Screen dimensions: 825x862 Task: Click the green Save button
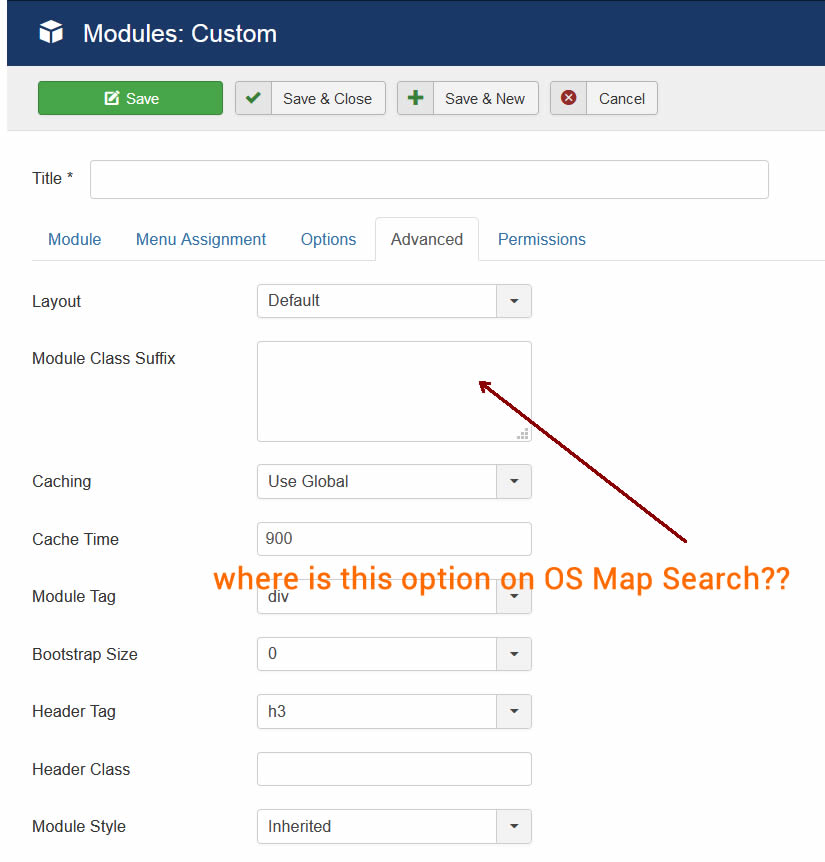tap(130, 98)
